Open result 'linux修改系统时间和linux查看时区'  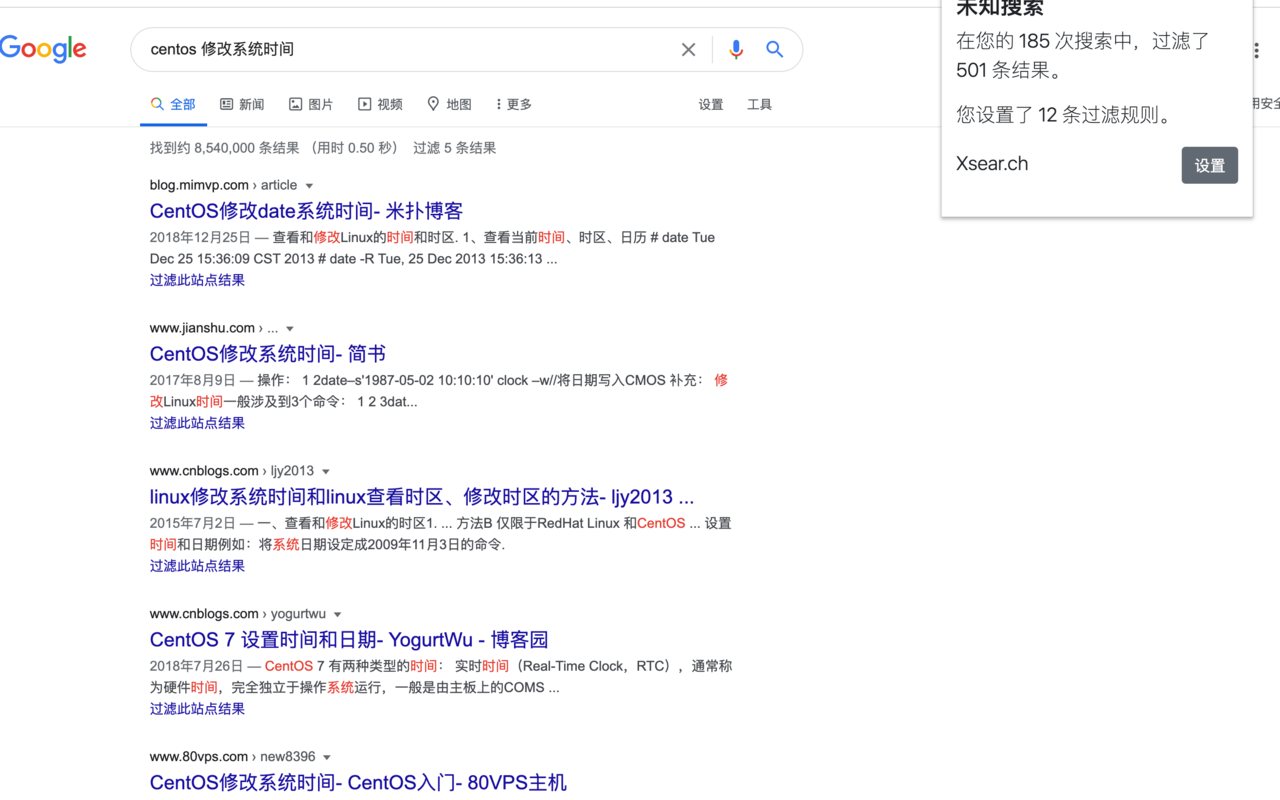click(422, 497)
